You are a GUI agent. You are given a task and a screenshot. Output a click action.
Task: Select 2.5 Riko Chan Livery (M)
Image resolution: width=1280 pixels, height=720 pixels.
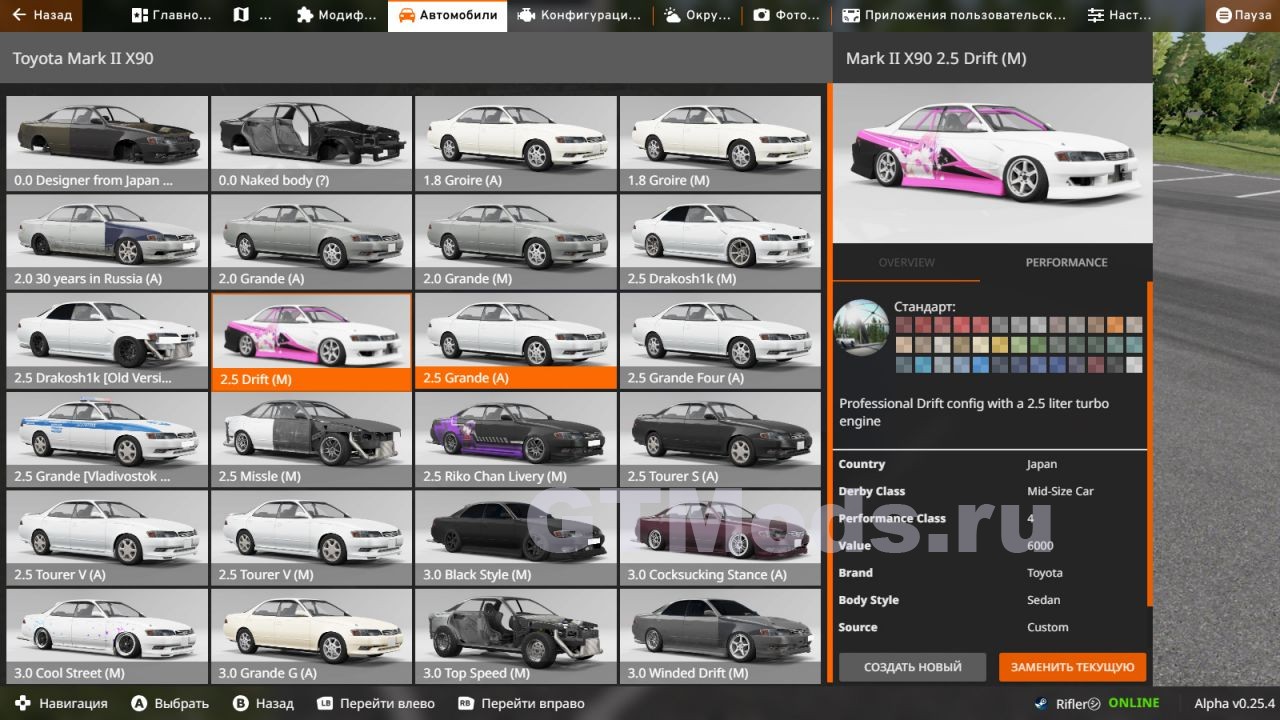tap(515, 439)
